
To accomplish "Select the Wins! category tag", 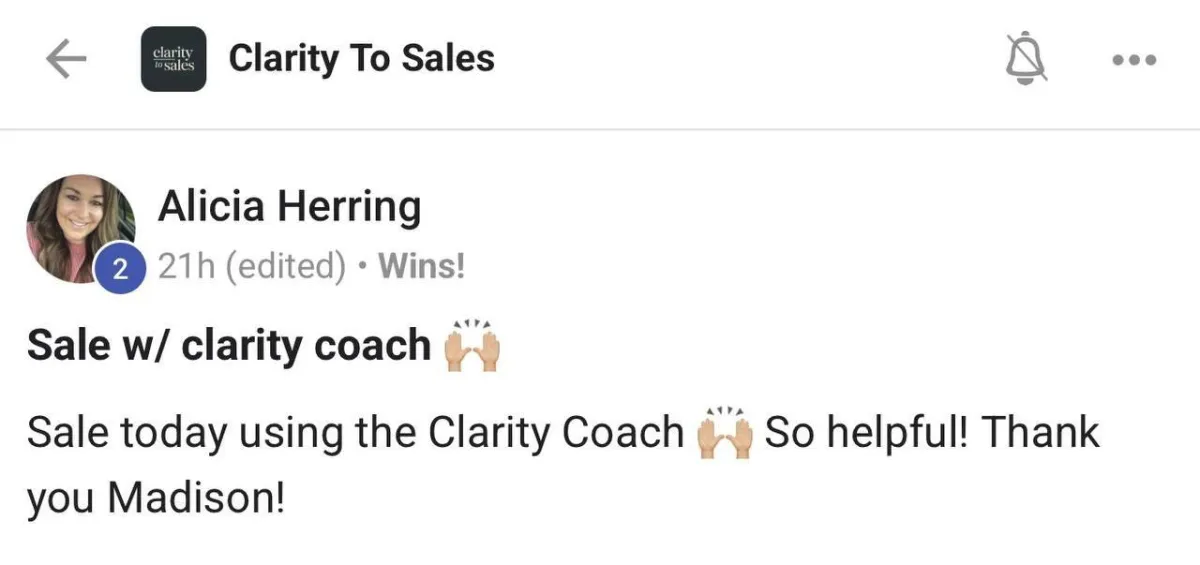I will click(422, 267).
